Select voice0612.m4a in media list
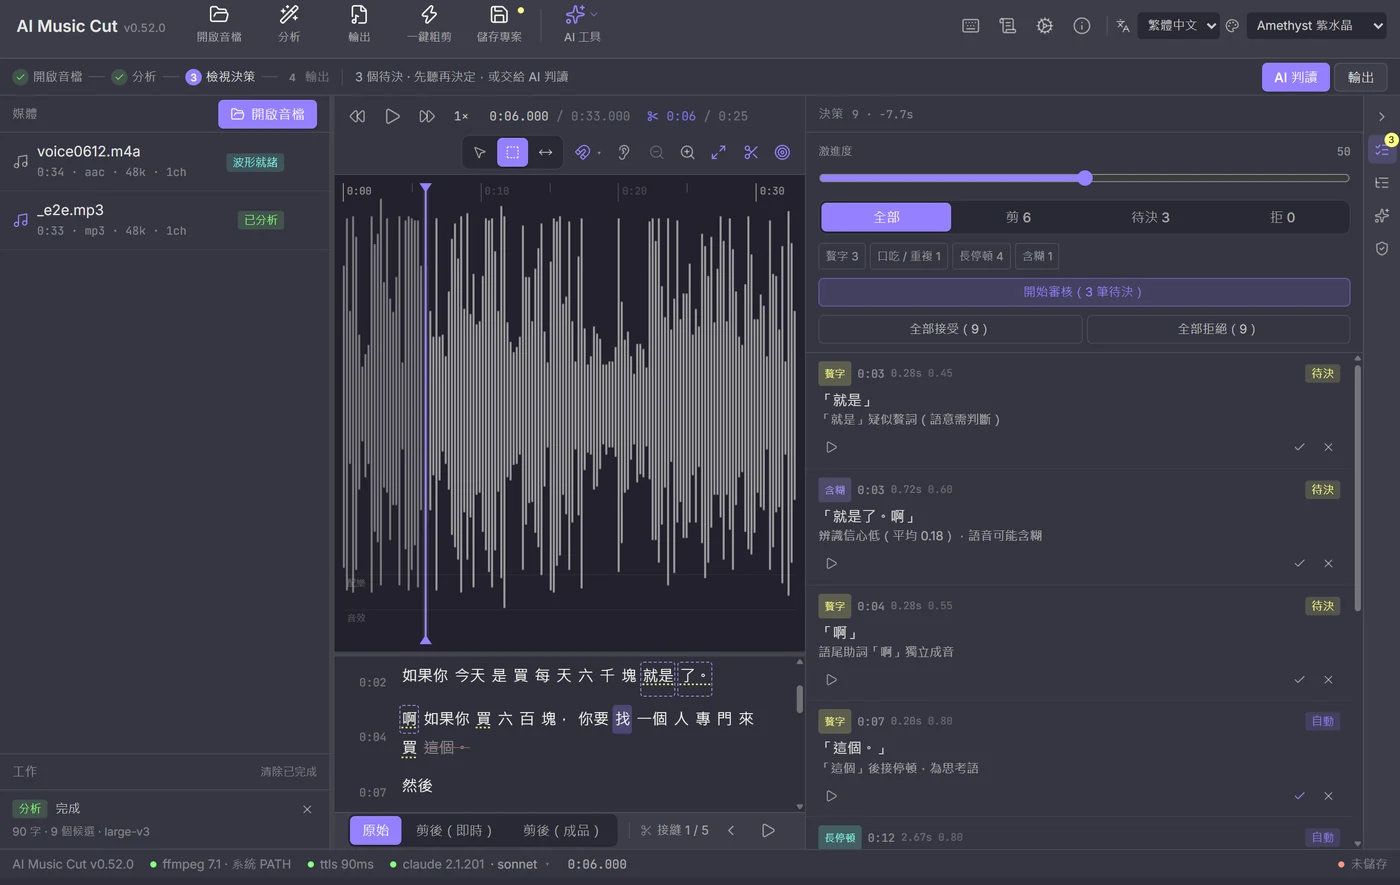1400x885 pixels. click(164, 161)
